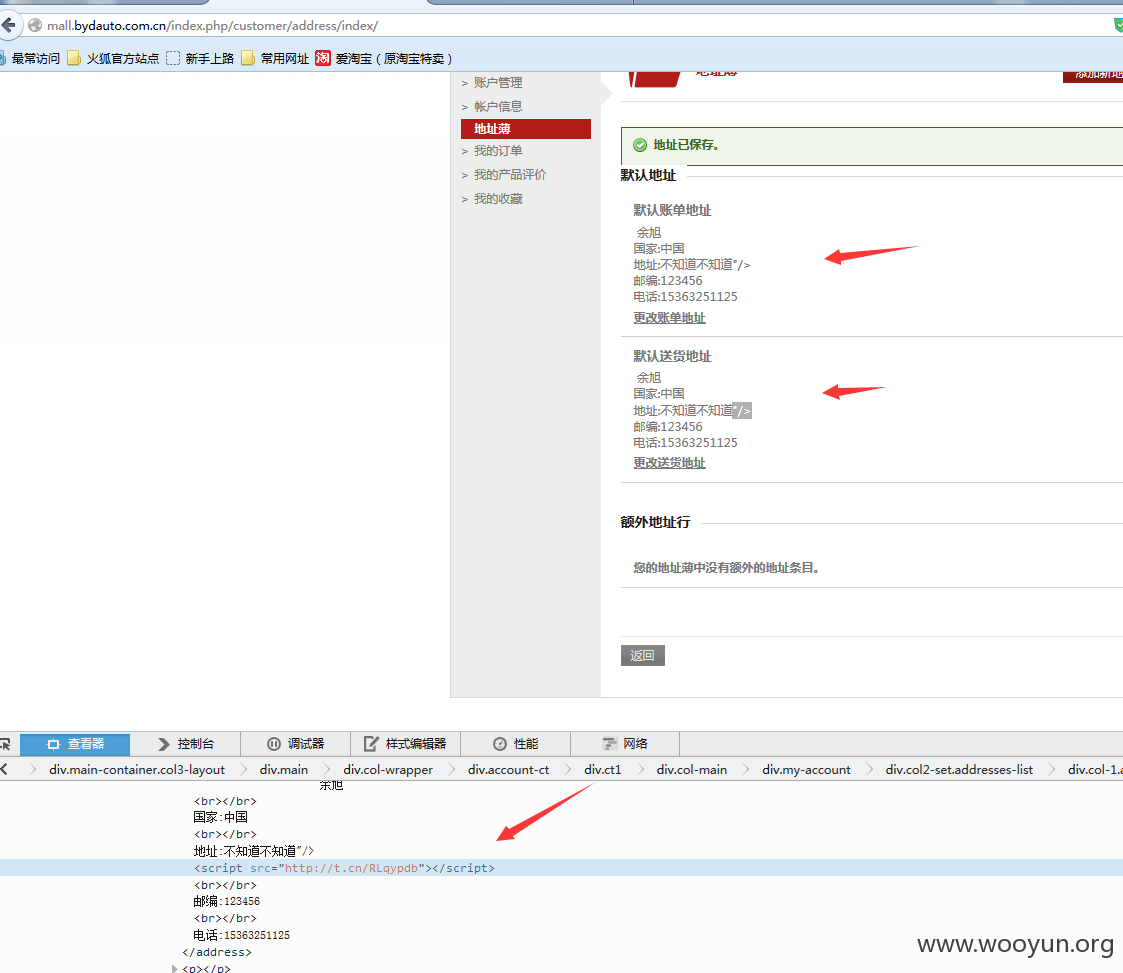Switch to the 控制台 console tab
1123x973 pixels.
[x=185, y=744]
